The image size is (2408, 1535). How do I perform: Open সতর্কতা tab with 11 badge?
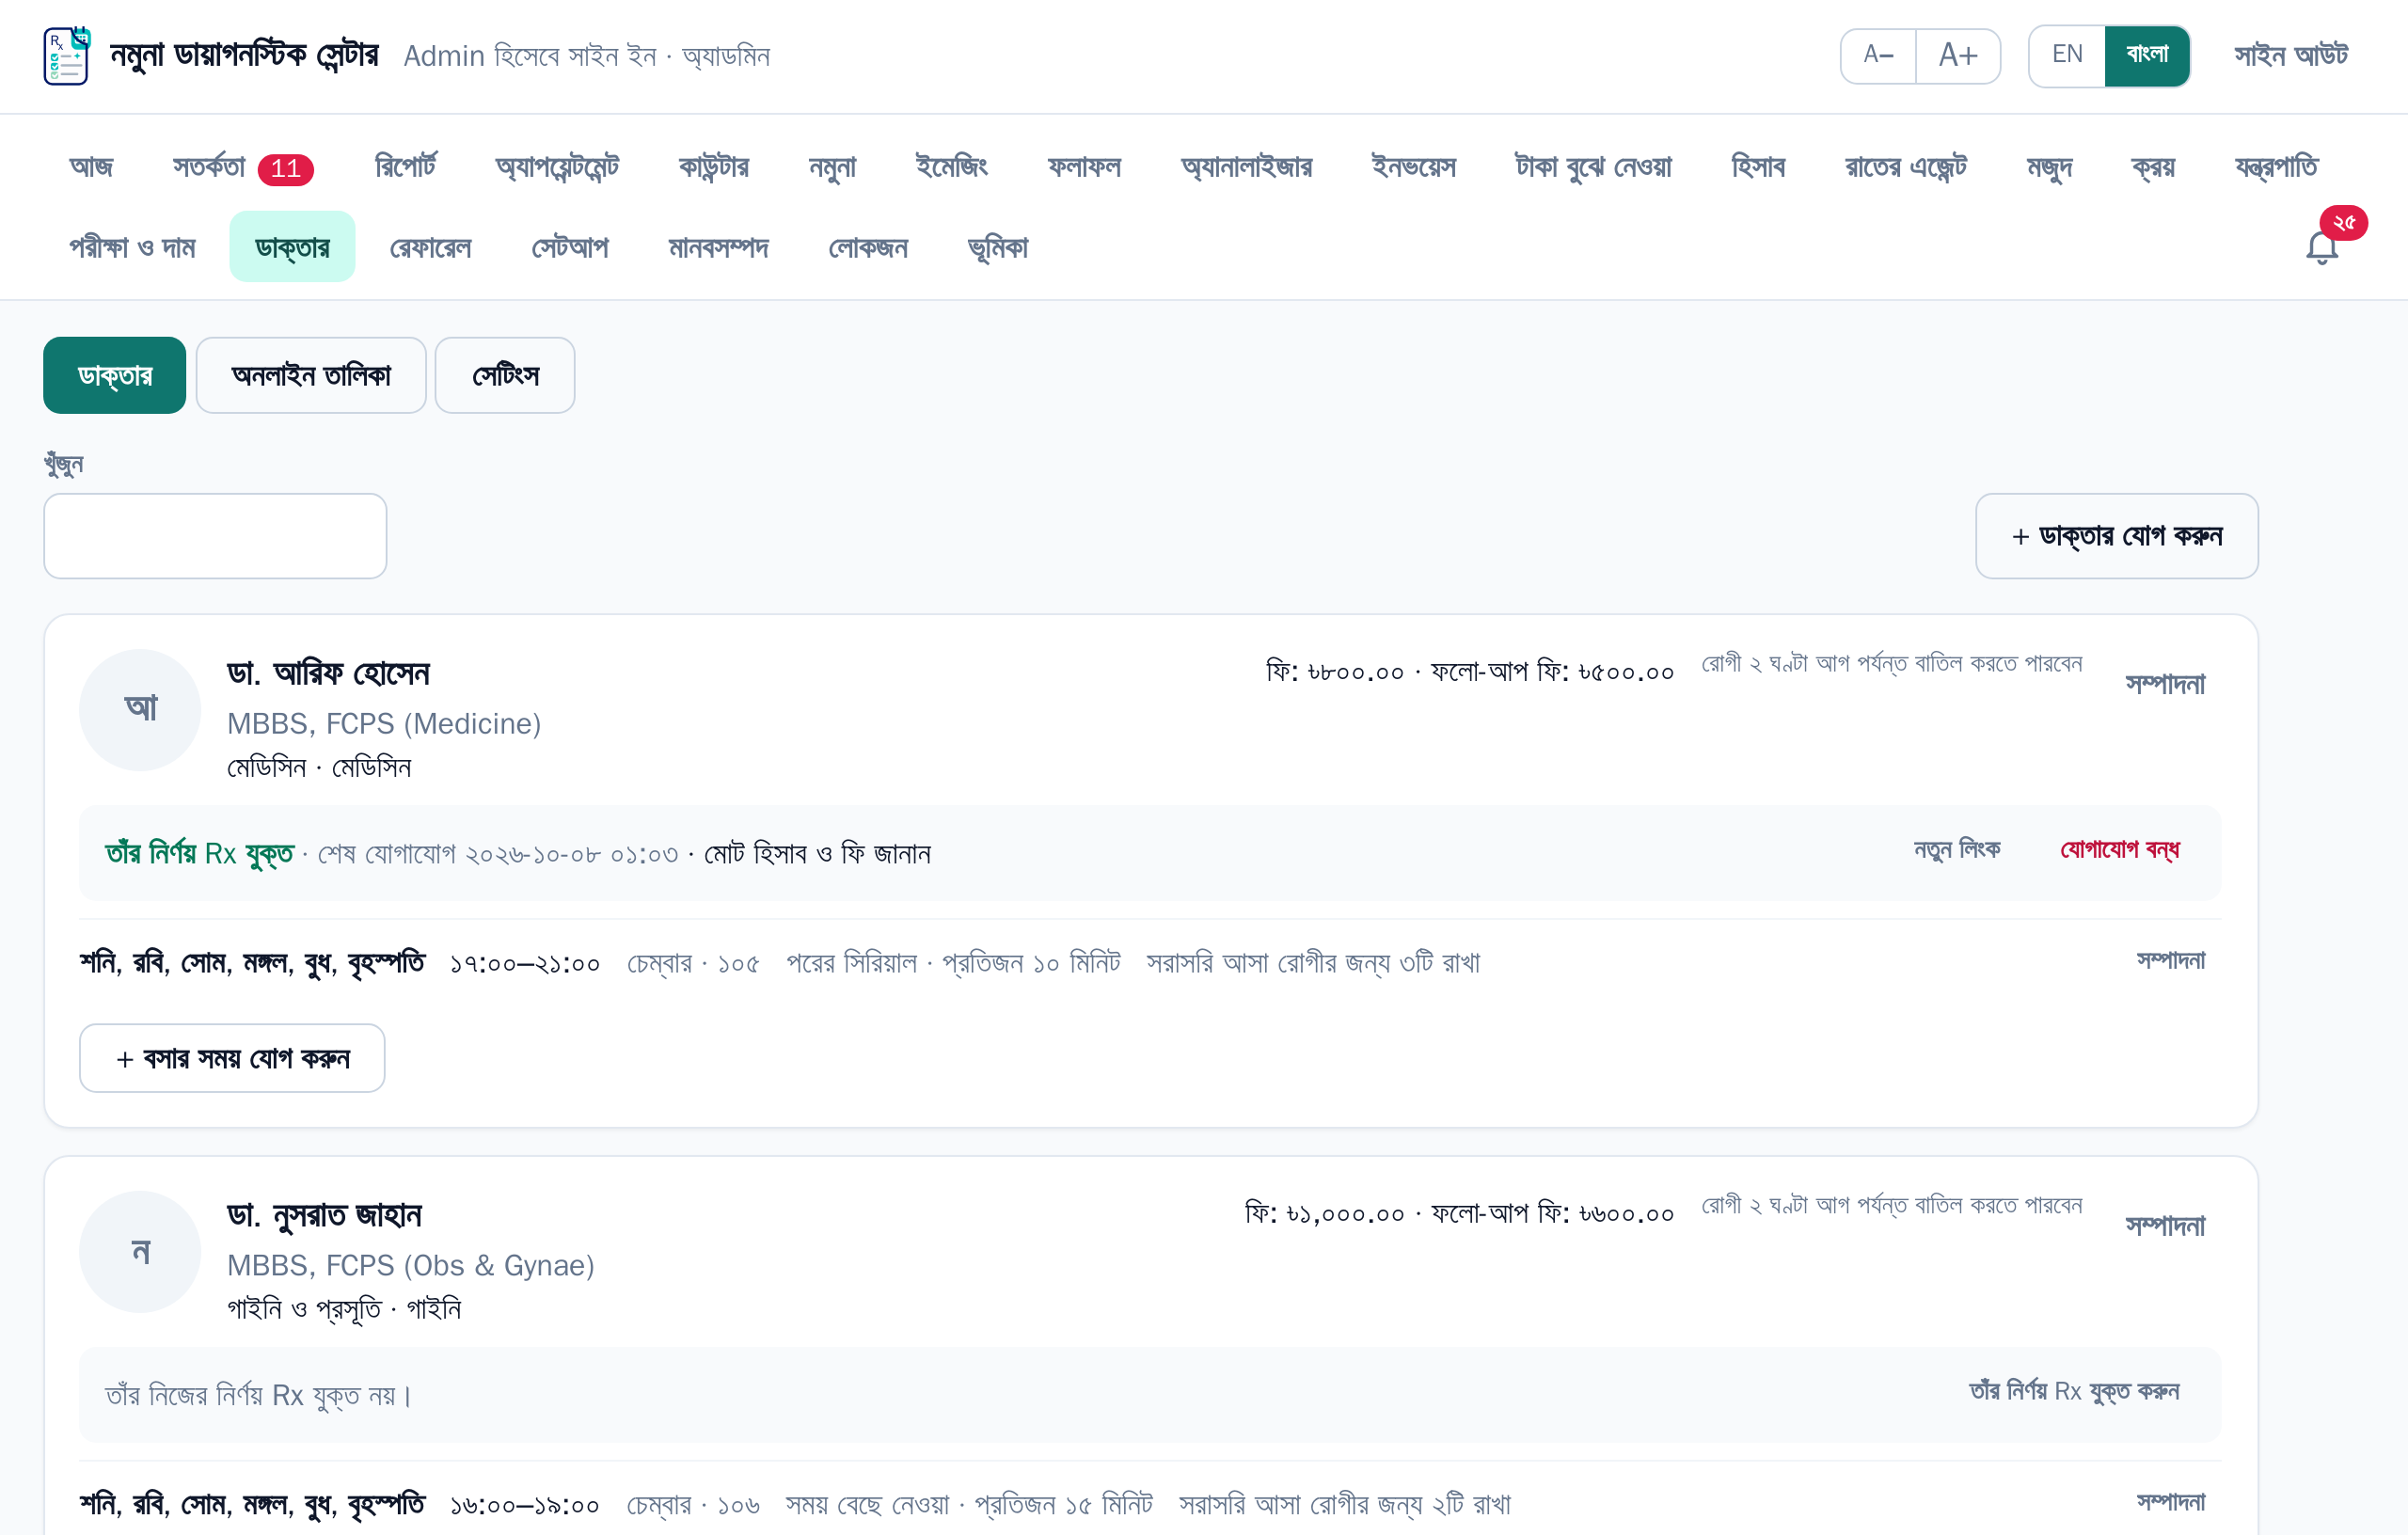[x=243, y=167]
